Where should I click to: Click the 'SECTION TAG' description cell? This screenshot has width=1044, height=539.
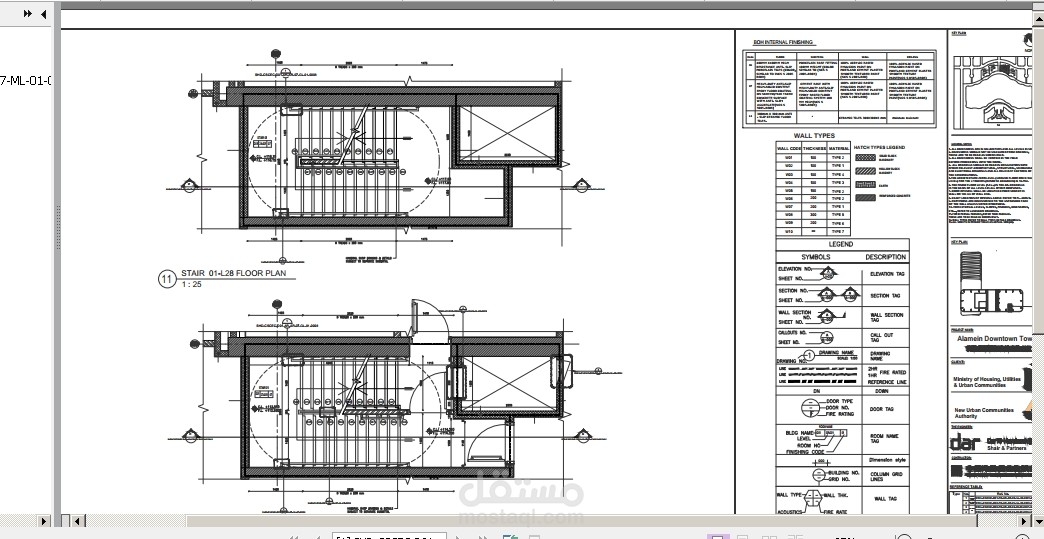coord(886,295)
